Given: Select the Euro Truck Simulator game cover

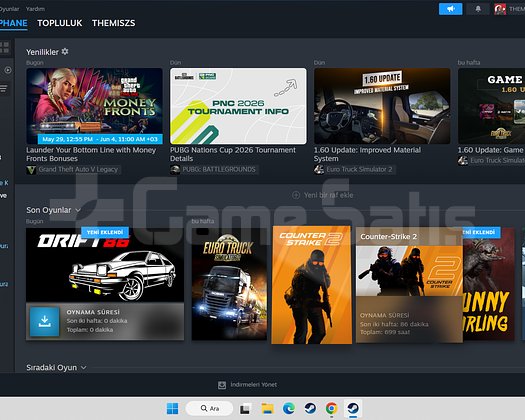Looking at the screenshot, I should coord(229,284).
